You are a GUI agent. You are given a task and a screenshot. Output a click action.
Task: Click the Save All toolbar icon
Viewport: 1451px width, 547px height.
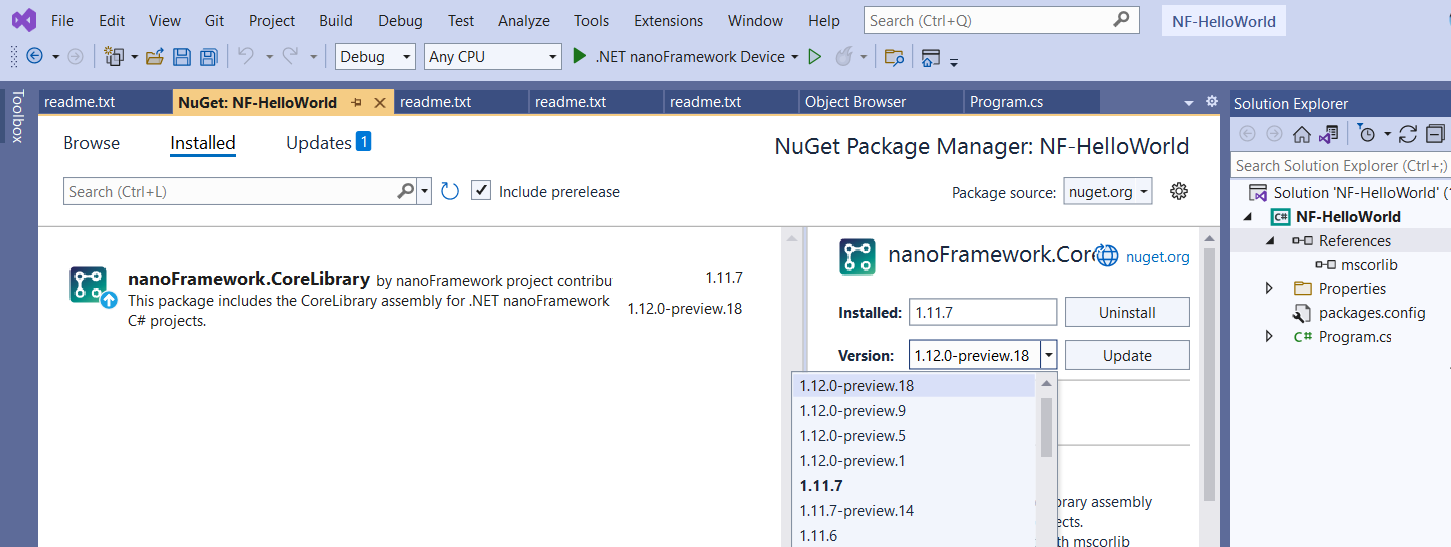coord(209,57)
